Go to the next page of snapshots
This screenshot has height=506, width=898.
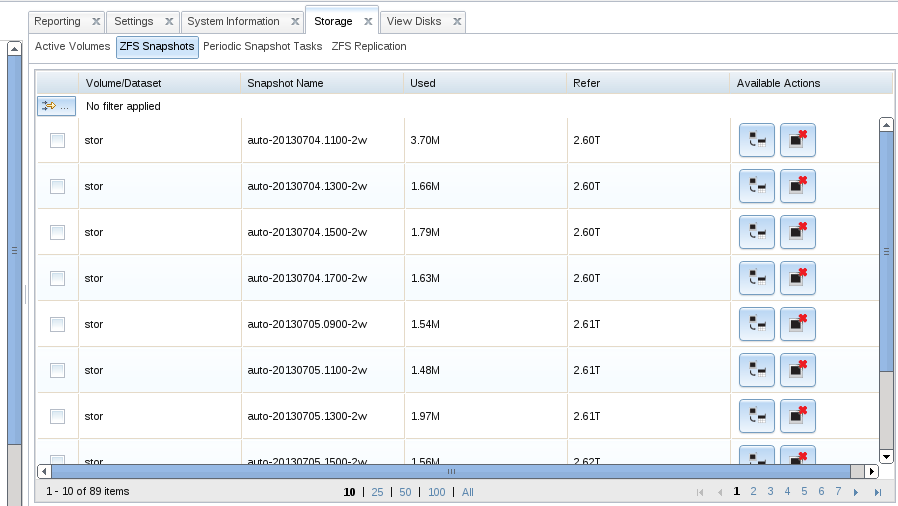tap(856, 492)
